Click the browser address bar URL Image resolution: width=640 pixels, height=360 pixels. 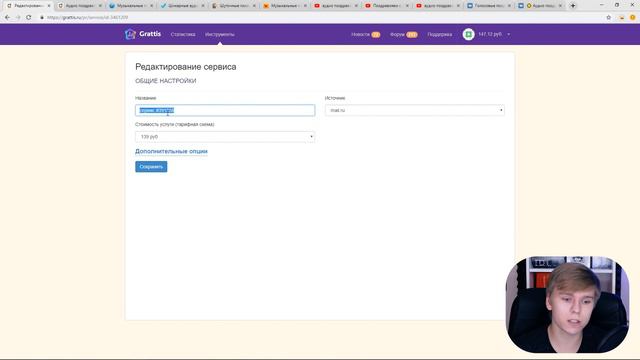(88, 18)
